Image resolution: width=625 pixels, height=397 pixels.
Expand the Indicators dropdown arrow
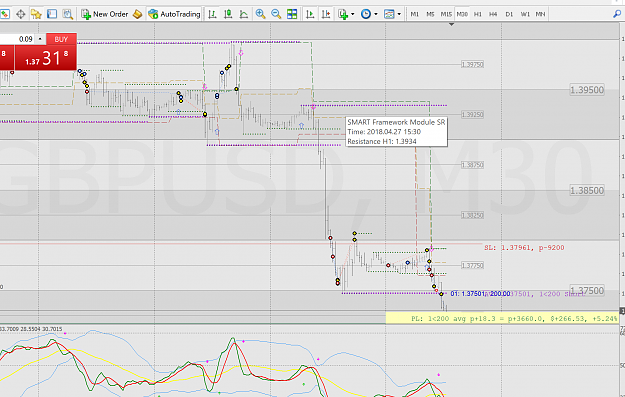(352, 14)
